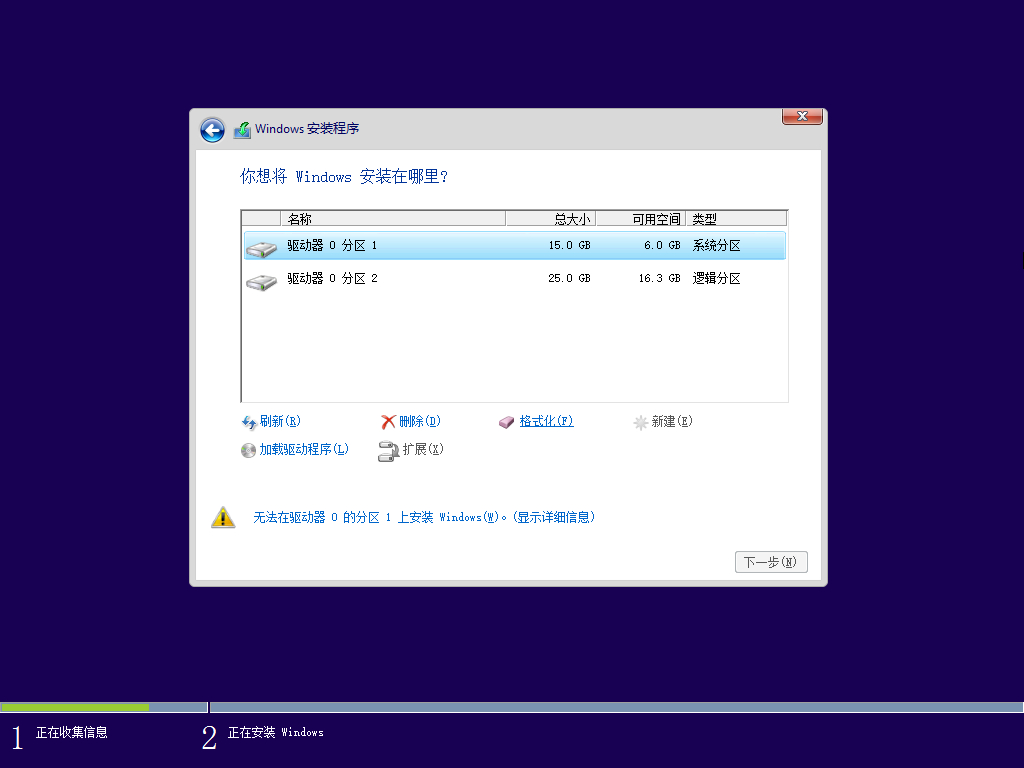
Task: Sort by the 总大小 column header
Action: point(551,219)
